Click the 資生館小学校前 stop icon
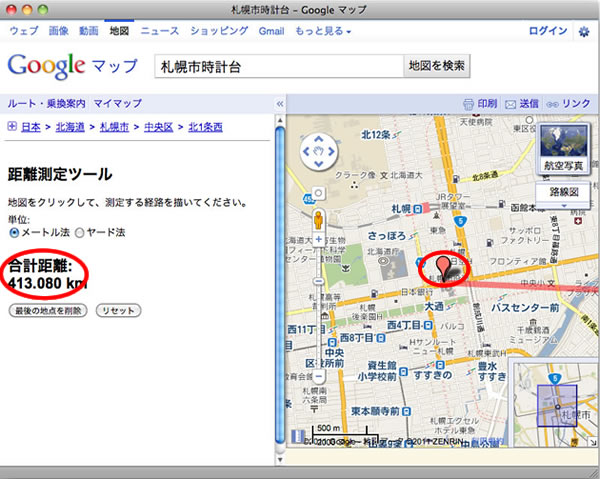 click(403, 371)
